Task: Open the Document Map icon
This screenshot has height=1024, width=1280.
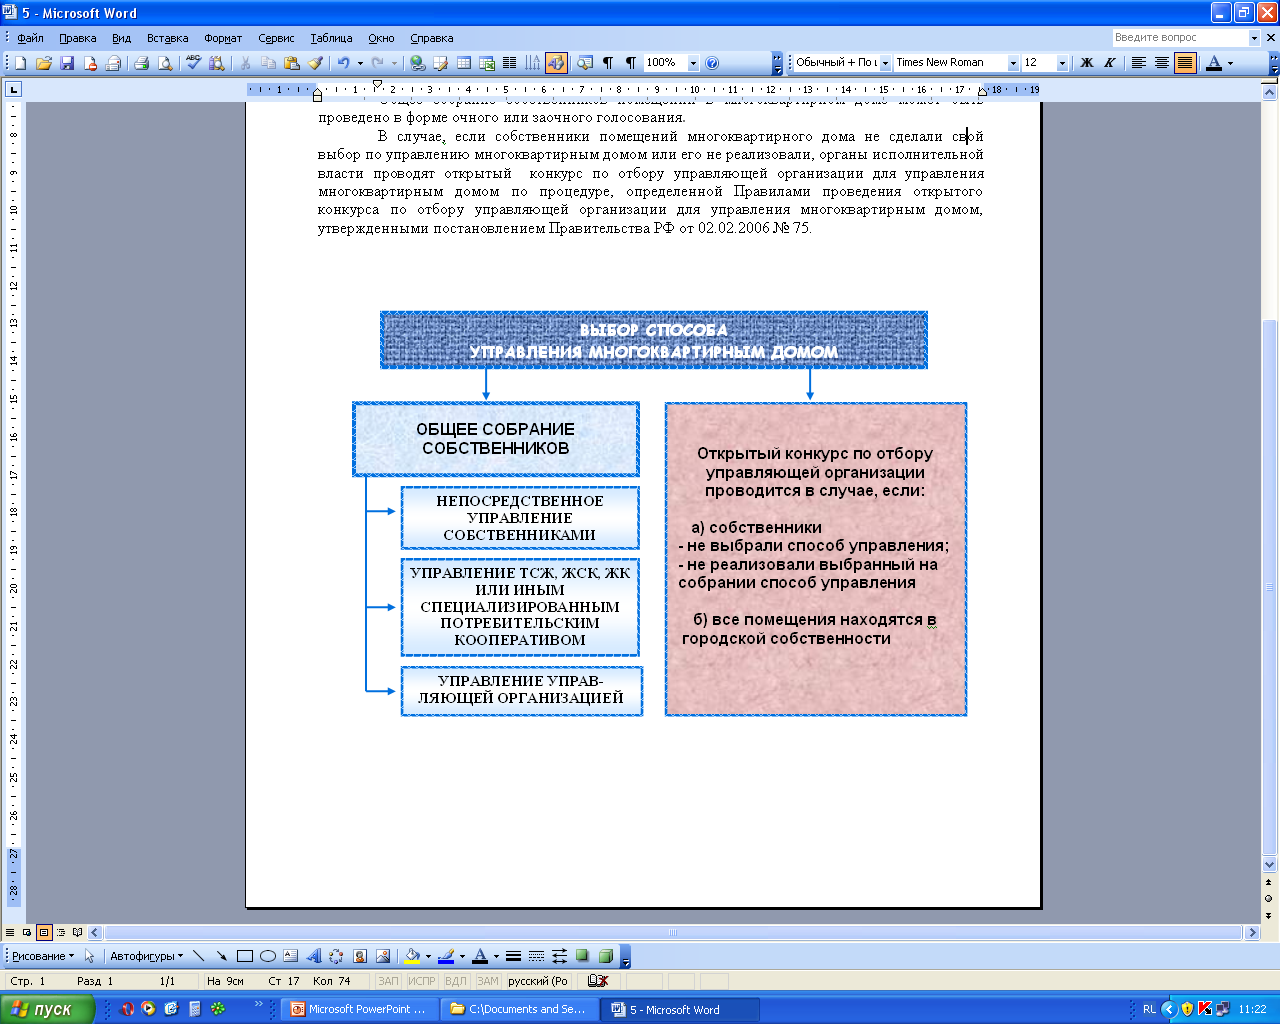Action: click(x=584, y=62)
